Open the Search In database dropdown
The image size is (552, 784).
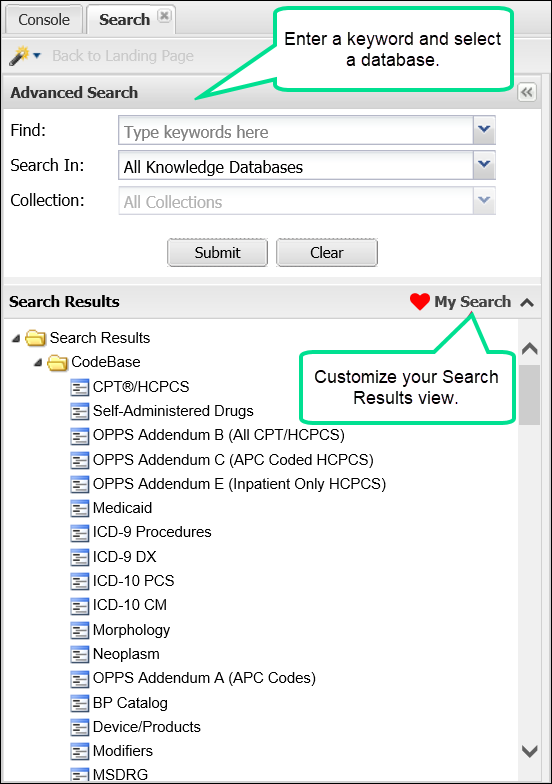click(484, 164)
